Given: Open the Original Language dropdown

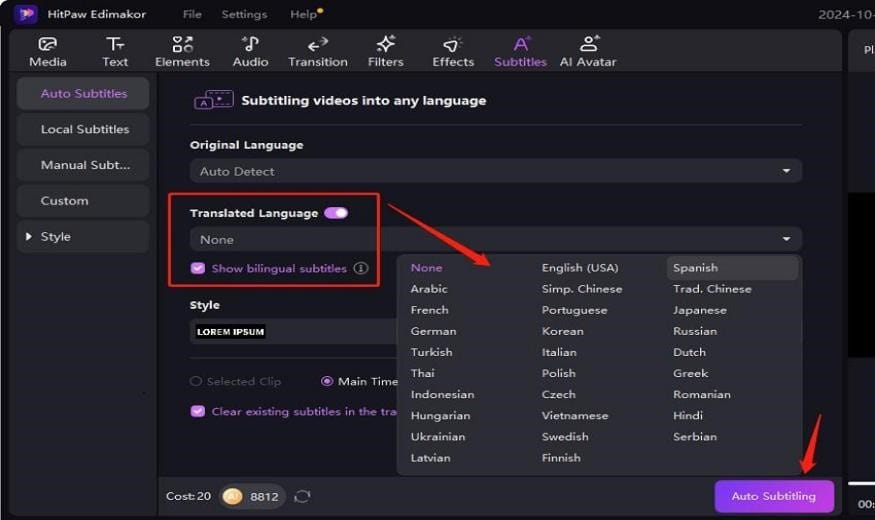Looking at the screenshot, I should coord(496,171).
